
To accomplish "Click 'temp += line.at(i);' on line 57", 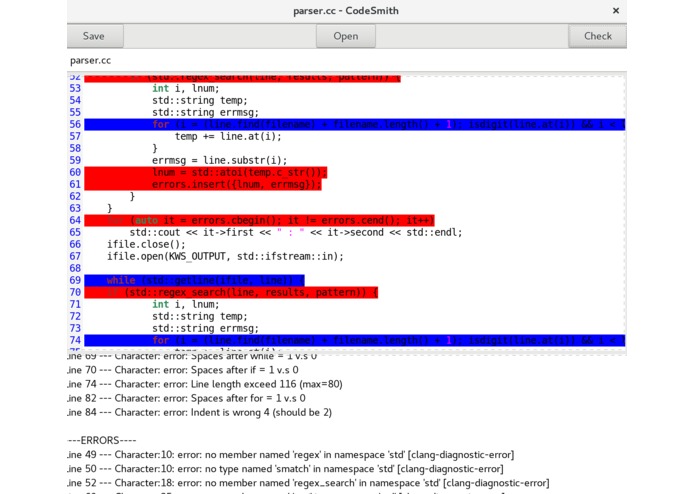I will pyautogui.click(x=228, y=136).
